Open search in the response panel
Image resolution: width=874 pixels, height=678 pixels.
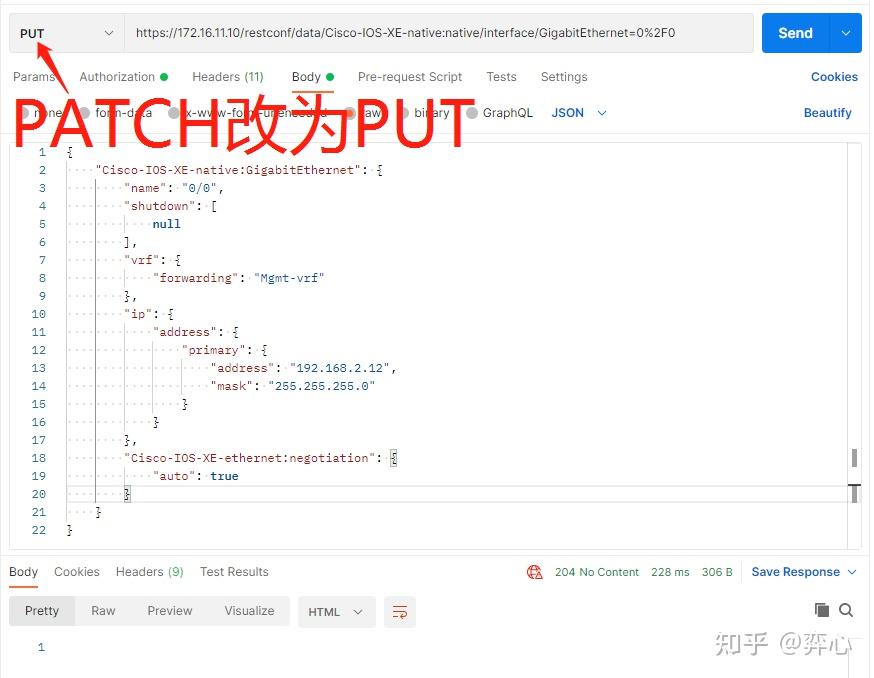pyautogui.click(x=846, y=609)
